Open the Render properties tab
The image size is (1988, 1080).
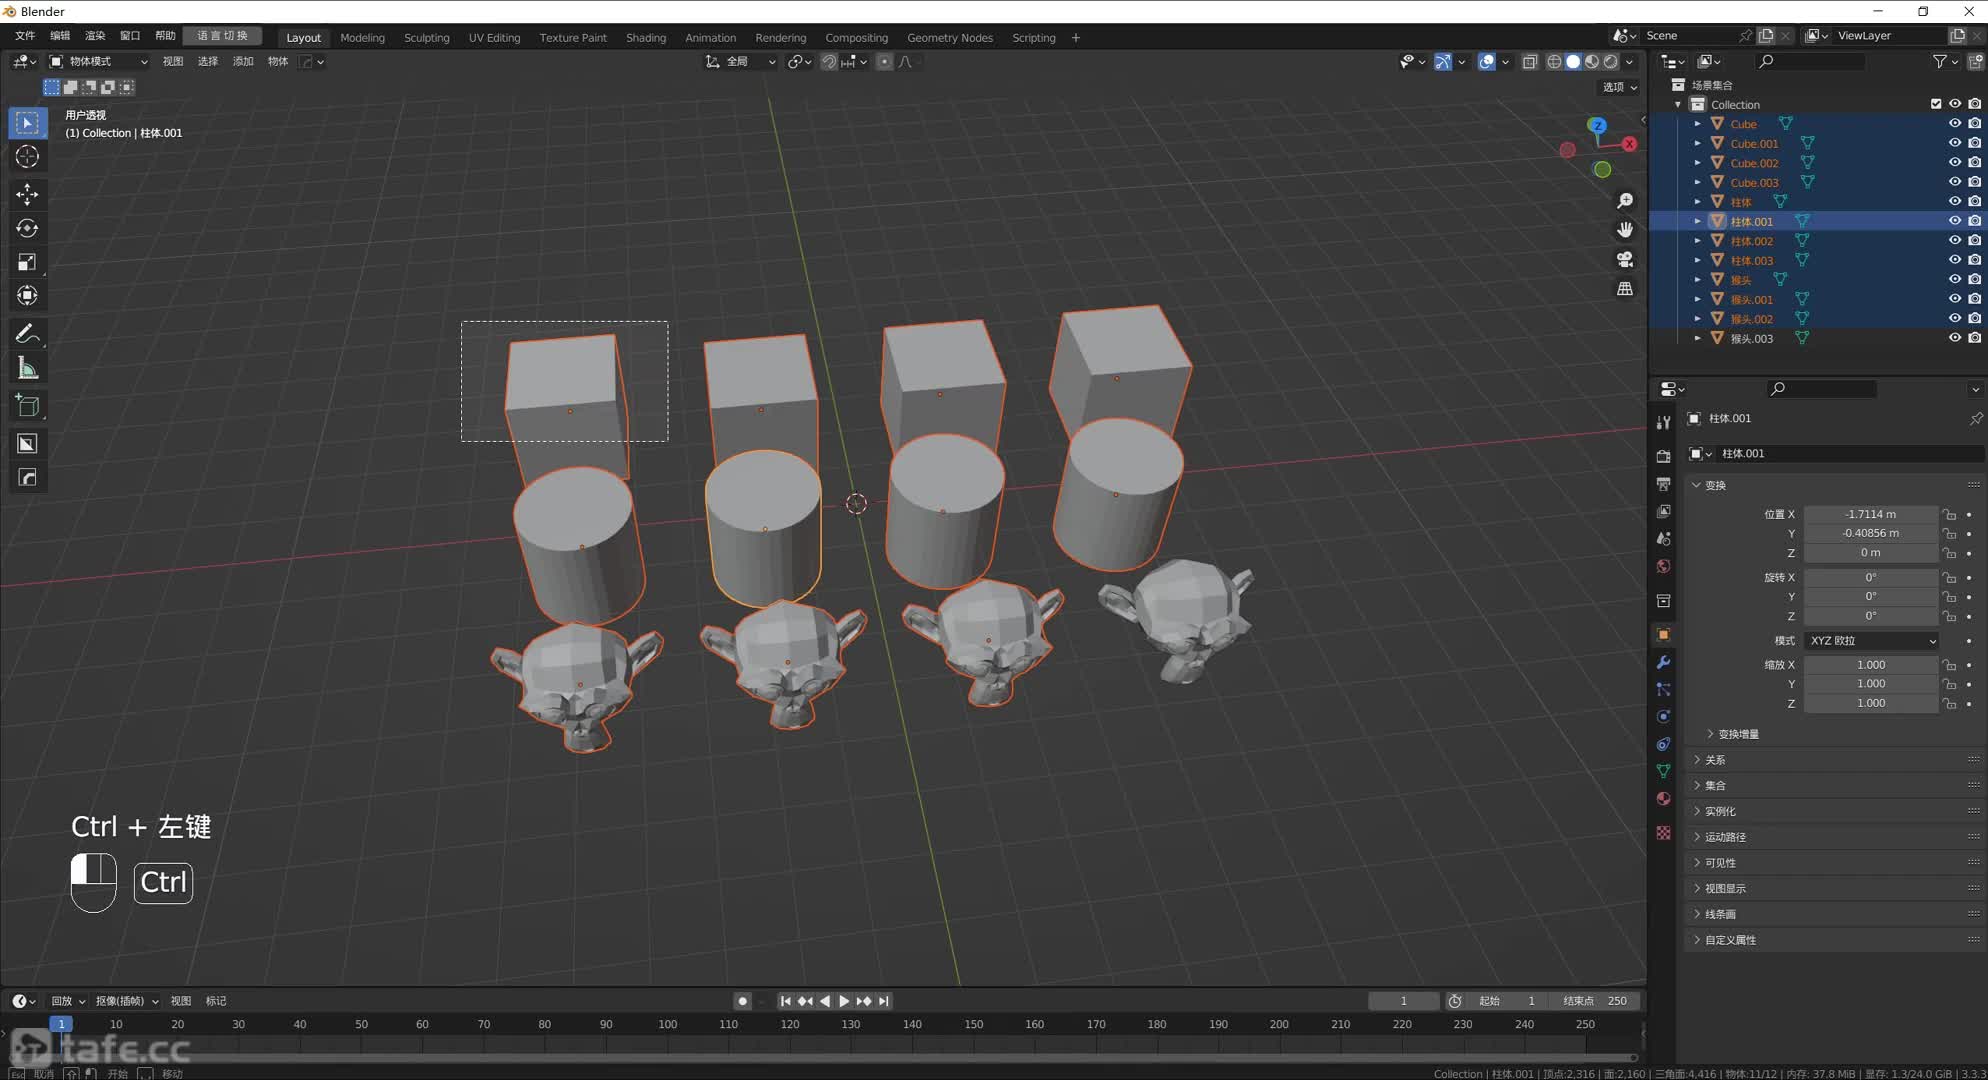click(1663, 456)
